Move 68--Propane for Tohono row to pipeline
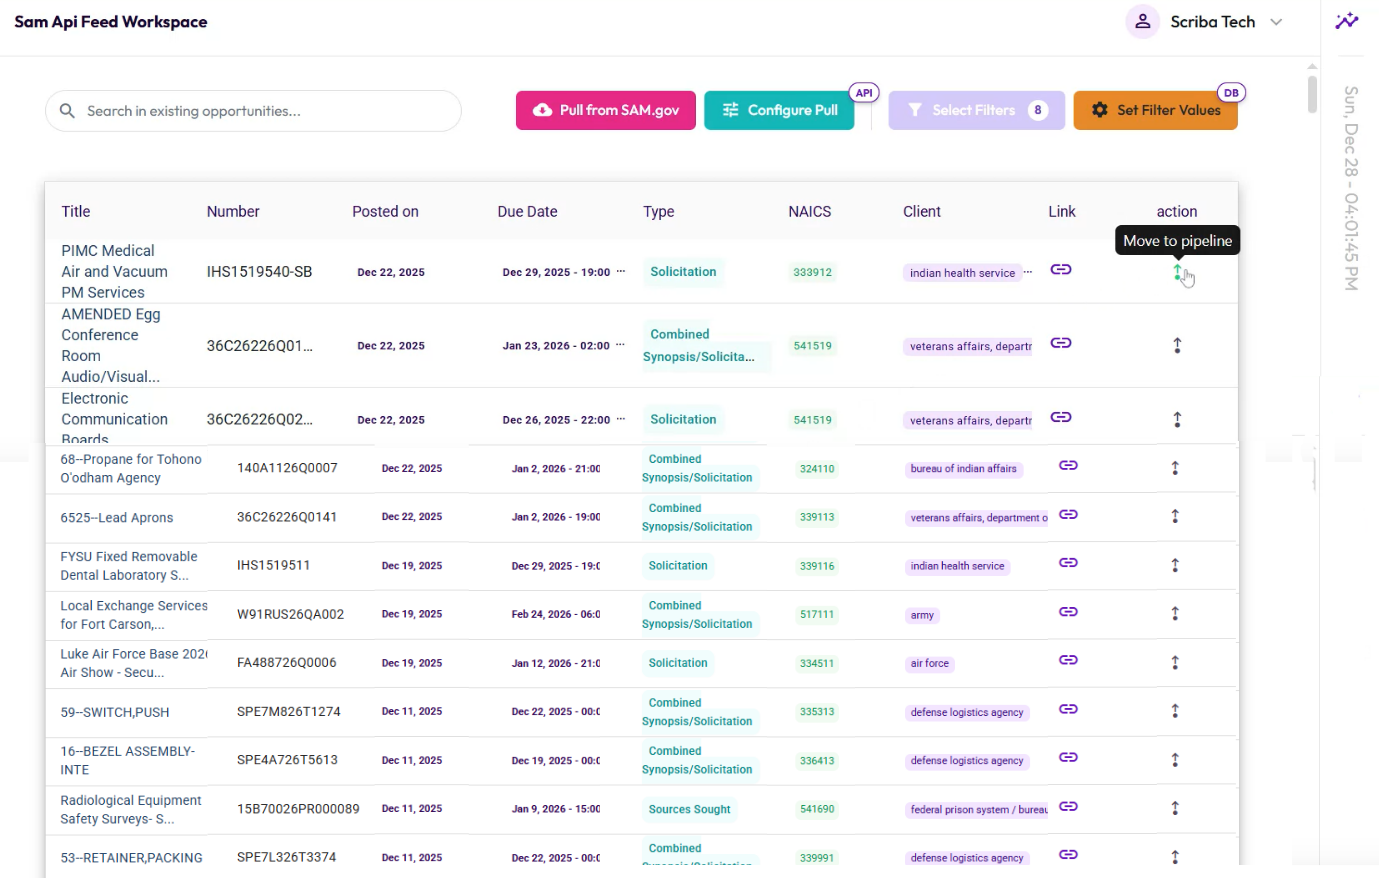The width and height of the screenshot is (1379, 879). tap(1175, 468)
